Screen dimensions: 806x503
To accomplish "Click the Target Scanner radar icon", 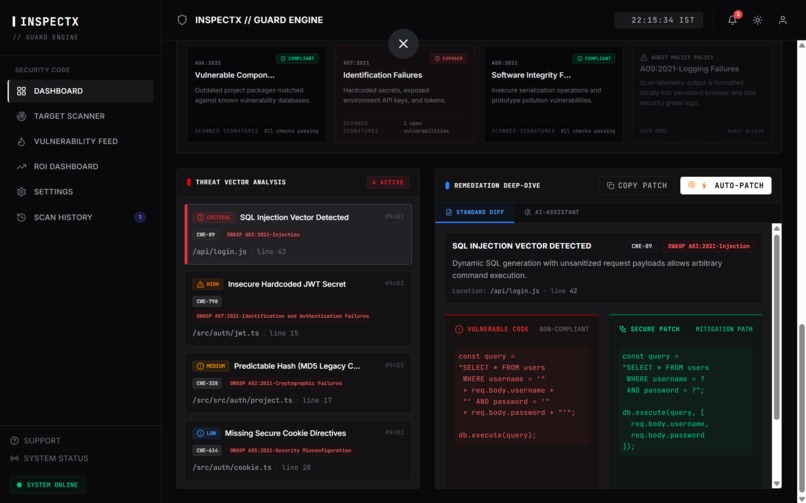I will (x=21, y=116).
